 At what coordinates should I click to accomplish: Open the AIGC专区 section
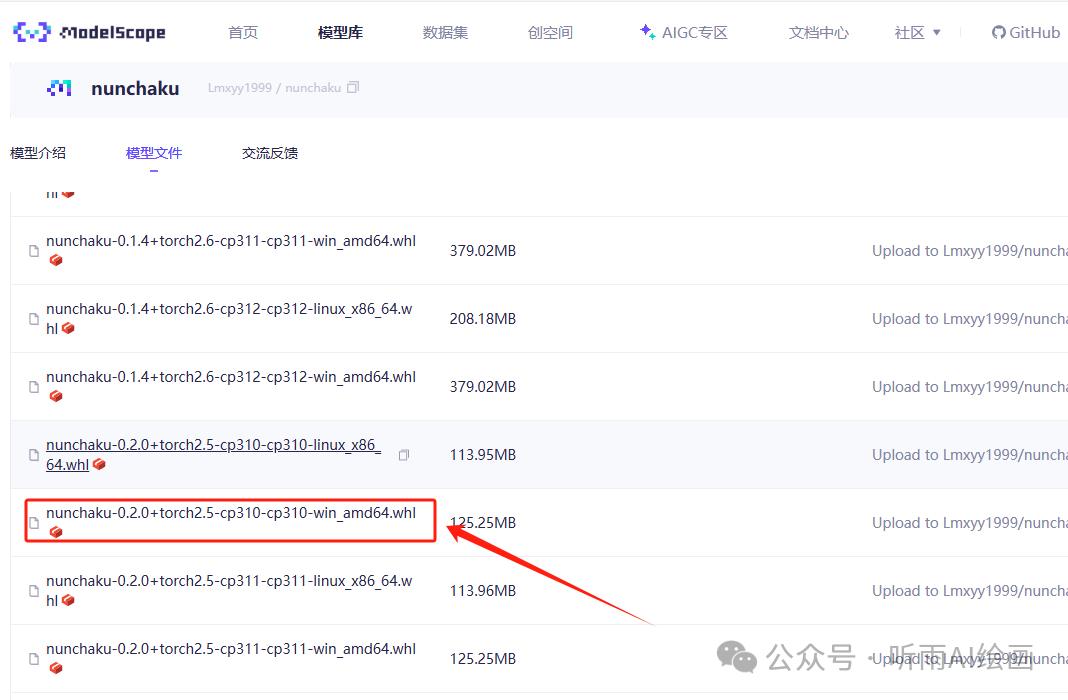pos(684,32)
